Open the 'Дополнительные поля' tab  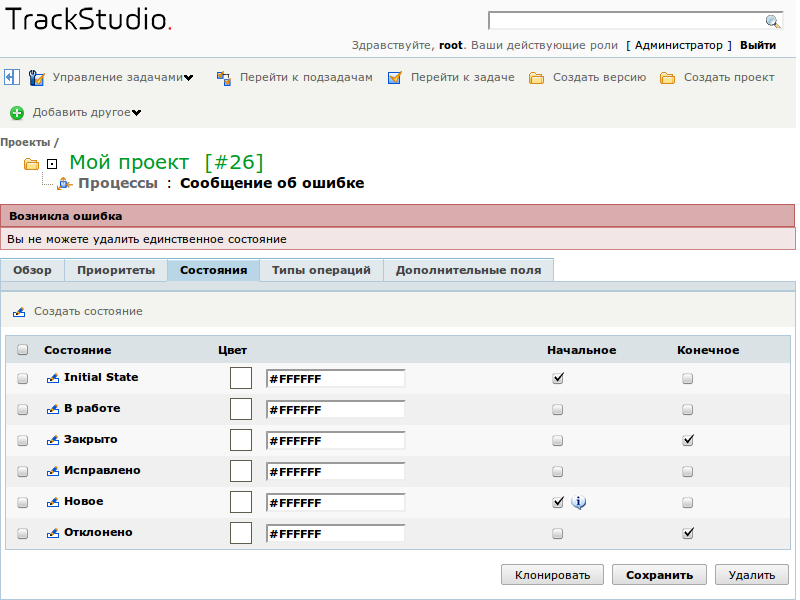pos(468,270)
